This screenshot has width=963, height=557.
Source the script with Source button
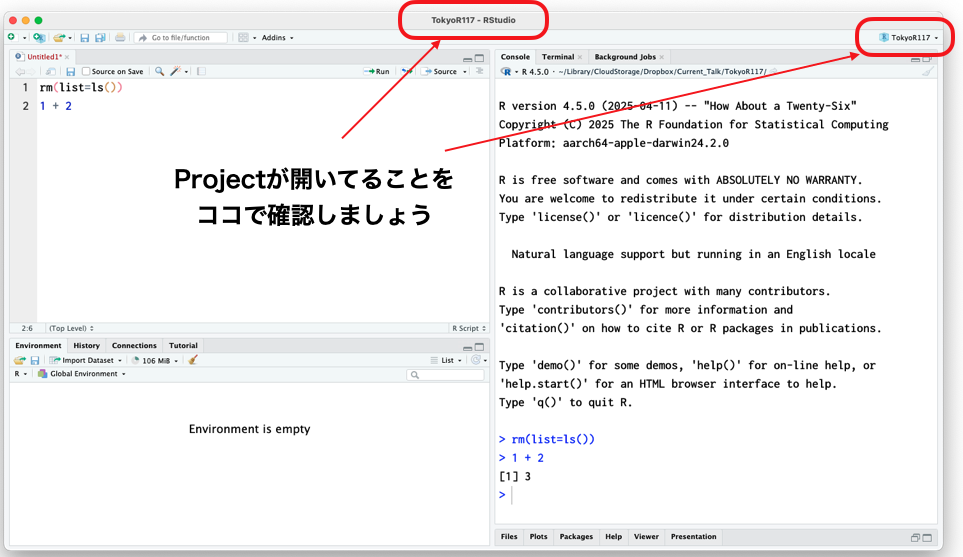tap(439, 71)
